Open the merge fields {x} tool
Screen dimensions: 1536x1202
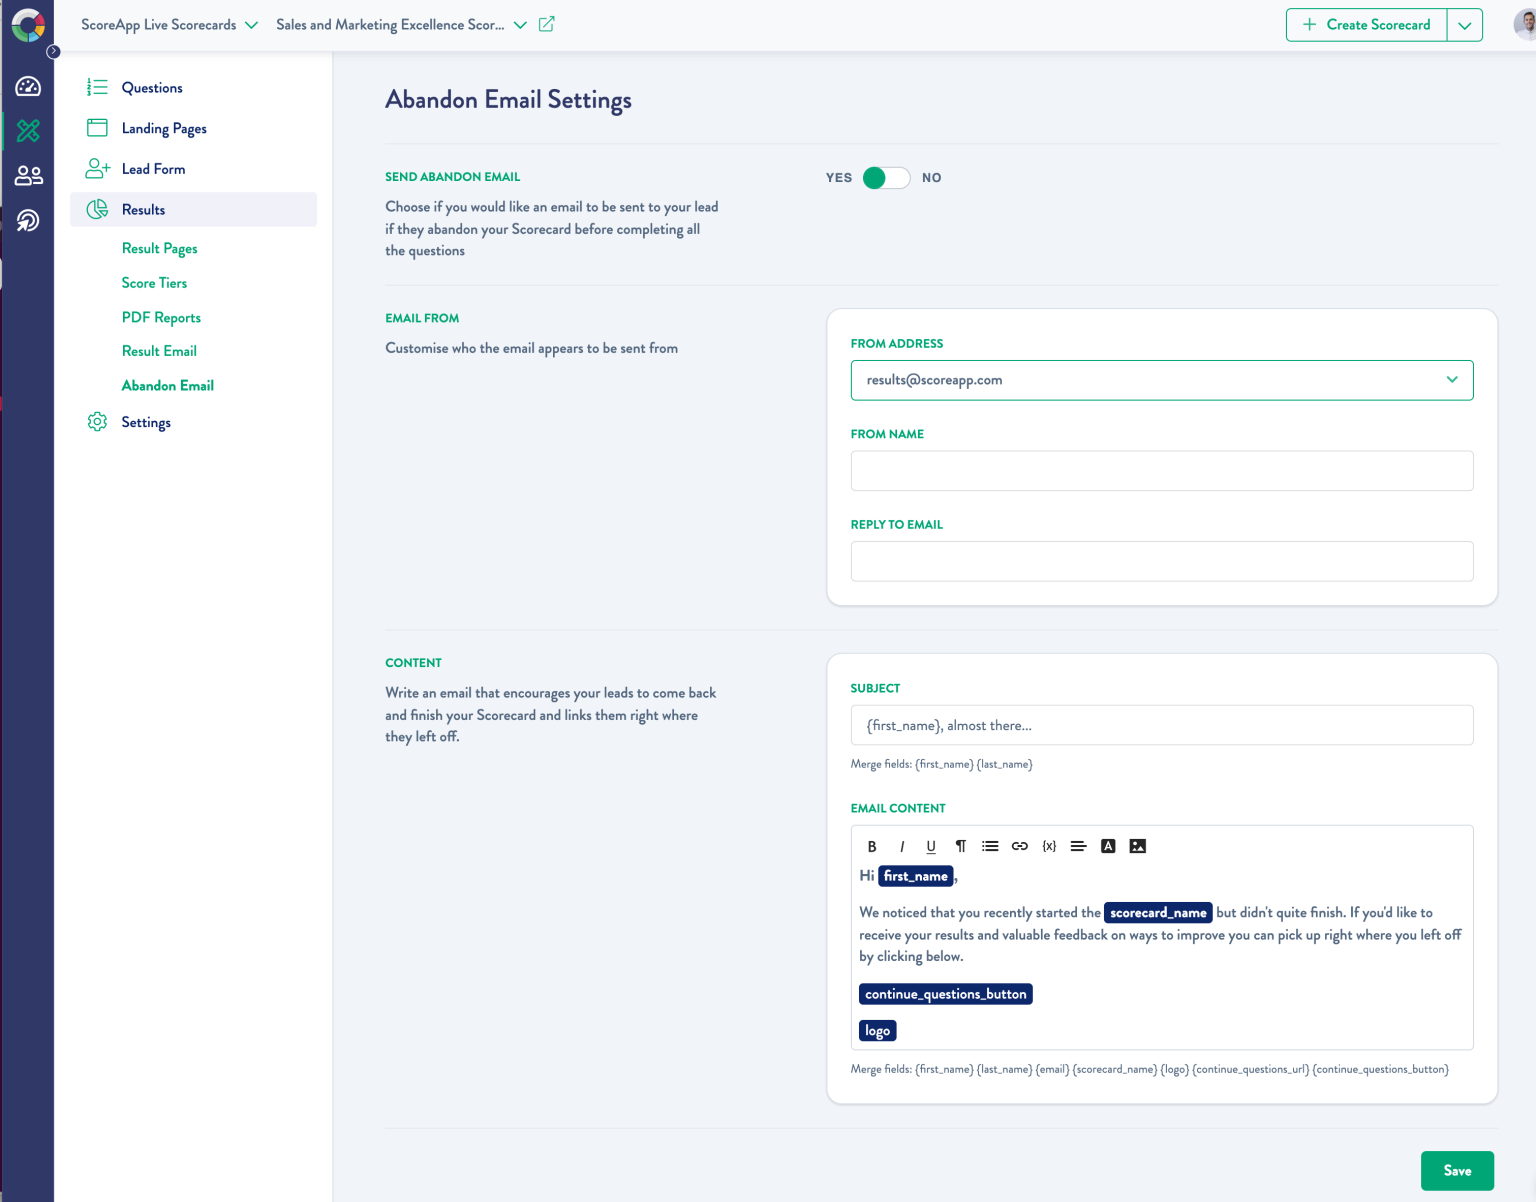click(x=1049, y=846)
